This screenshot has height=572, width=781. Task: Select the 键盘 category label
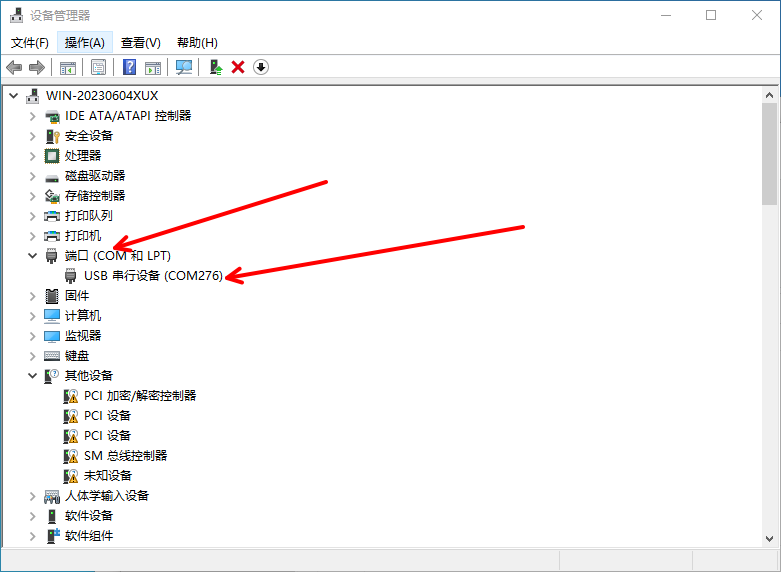pyautogui.click(x=77, y=355)
